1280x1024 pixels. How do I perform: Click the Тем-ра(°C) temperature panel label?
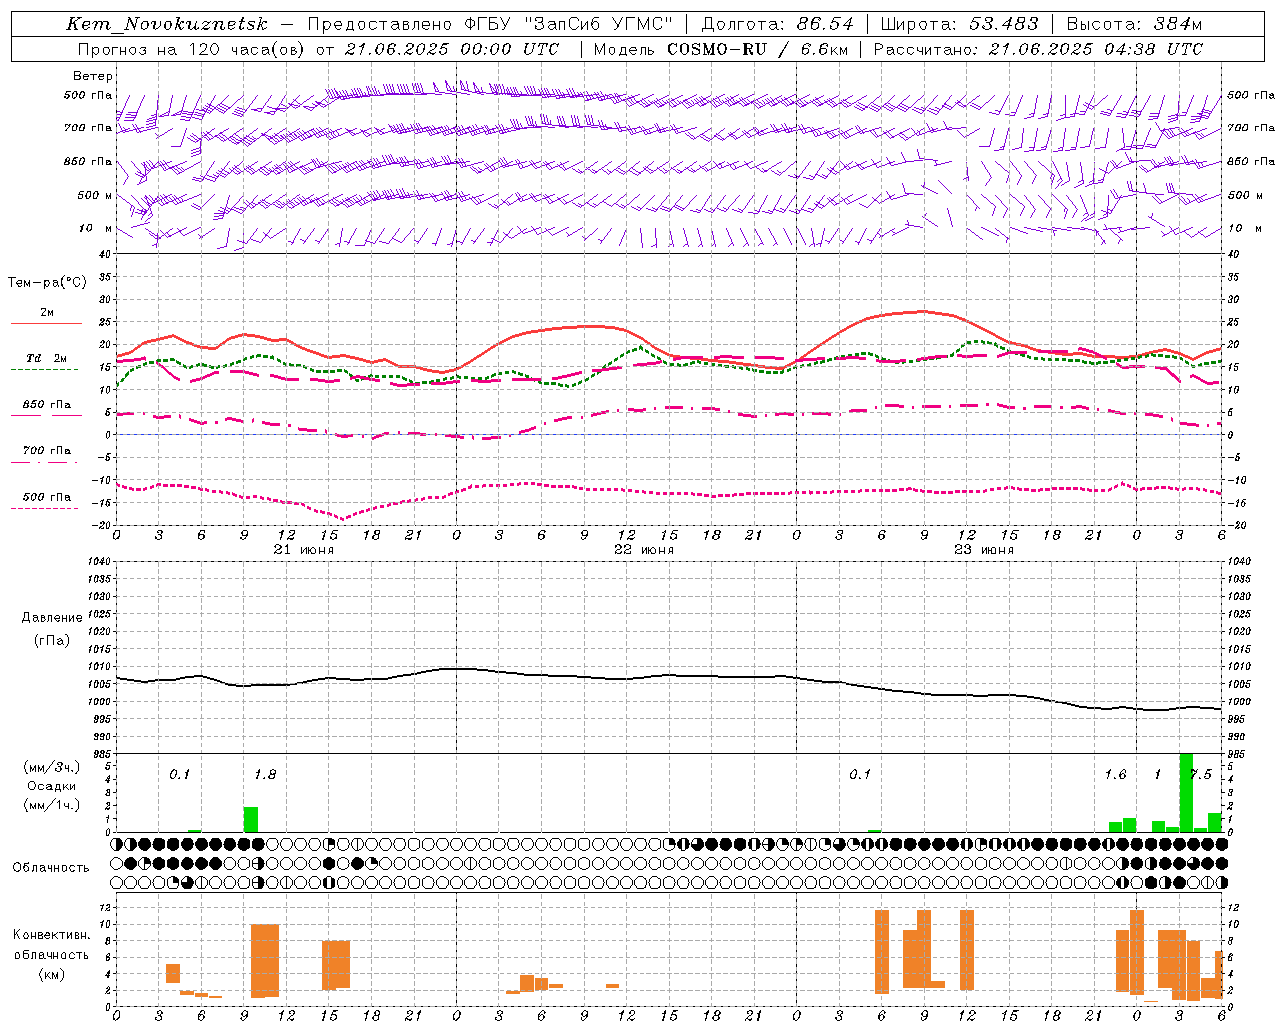tap(47, 283)
